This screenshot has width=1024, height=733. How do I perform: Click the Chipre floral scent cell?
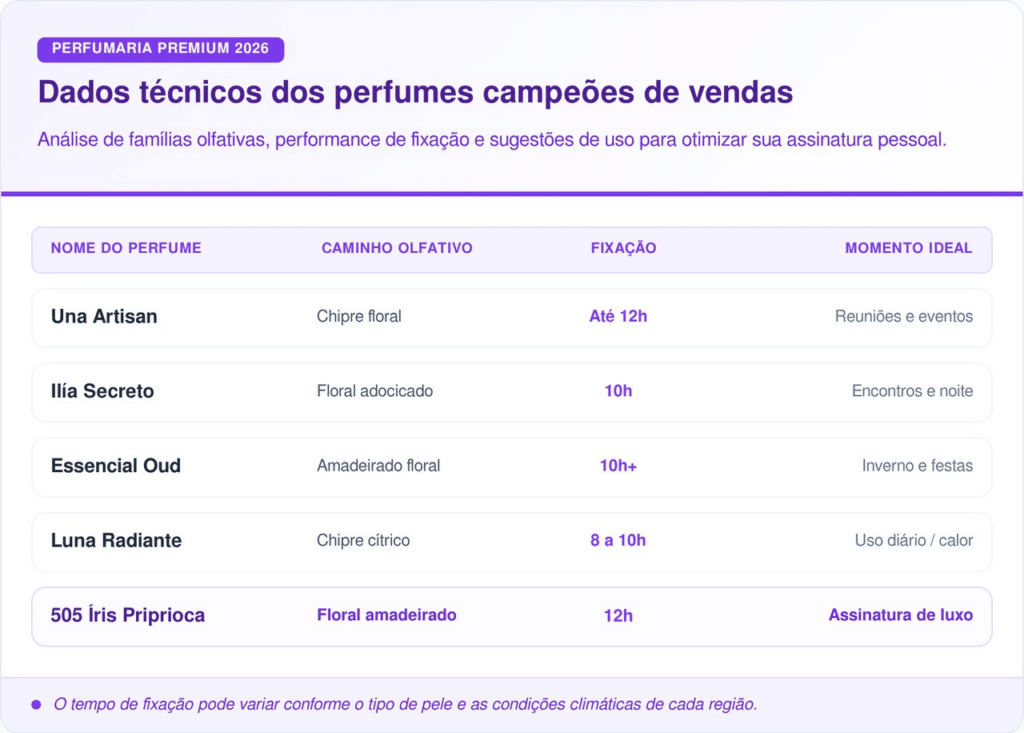[359, 316]
